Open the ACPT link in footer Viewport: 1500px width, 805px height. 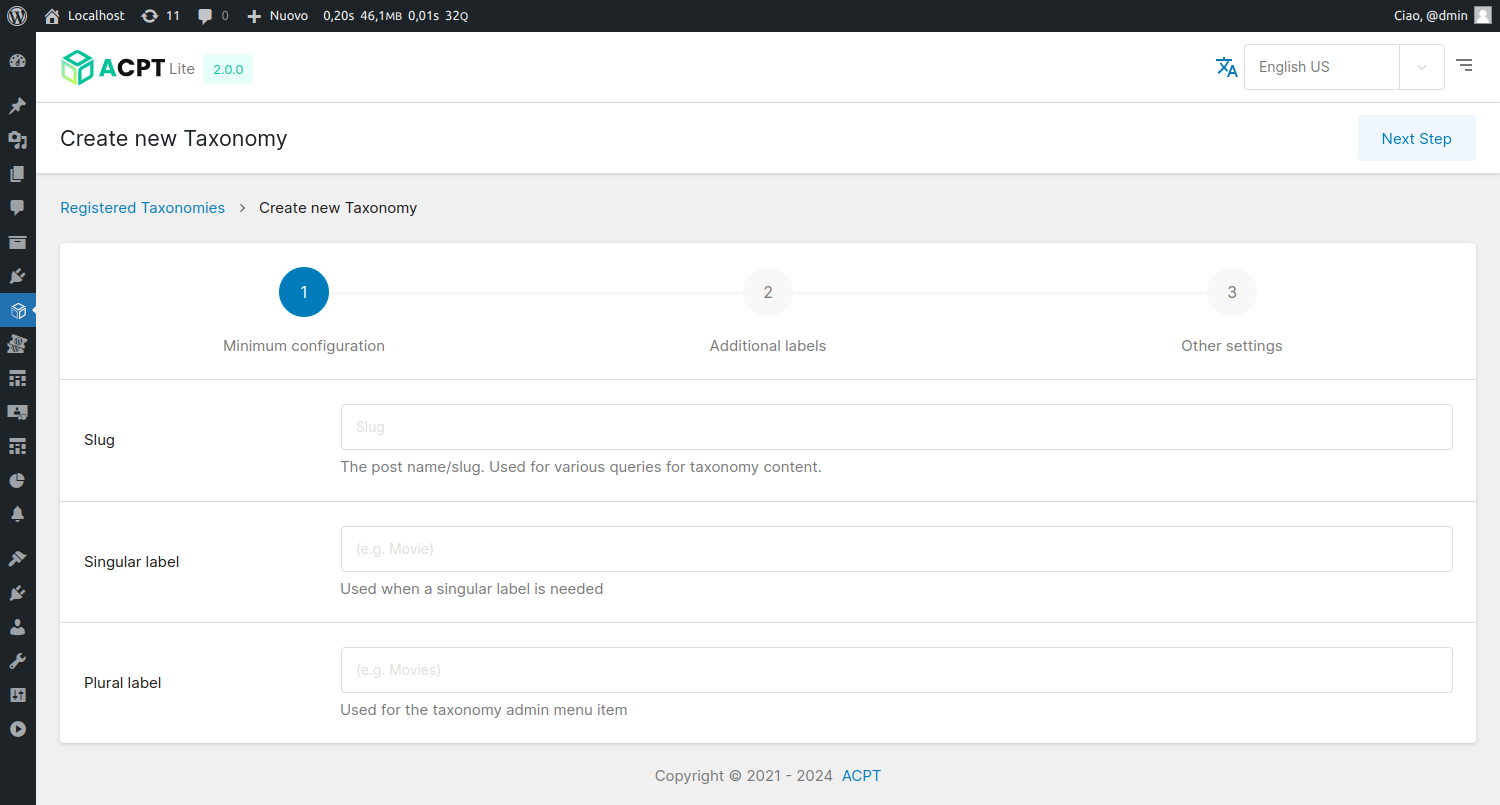(861, 776)
